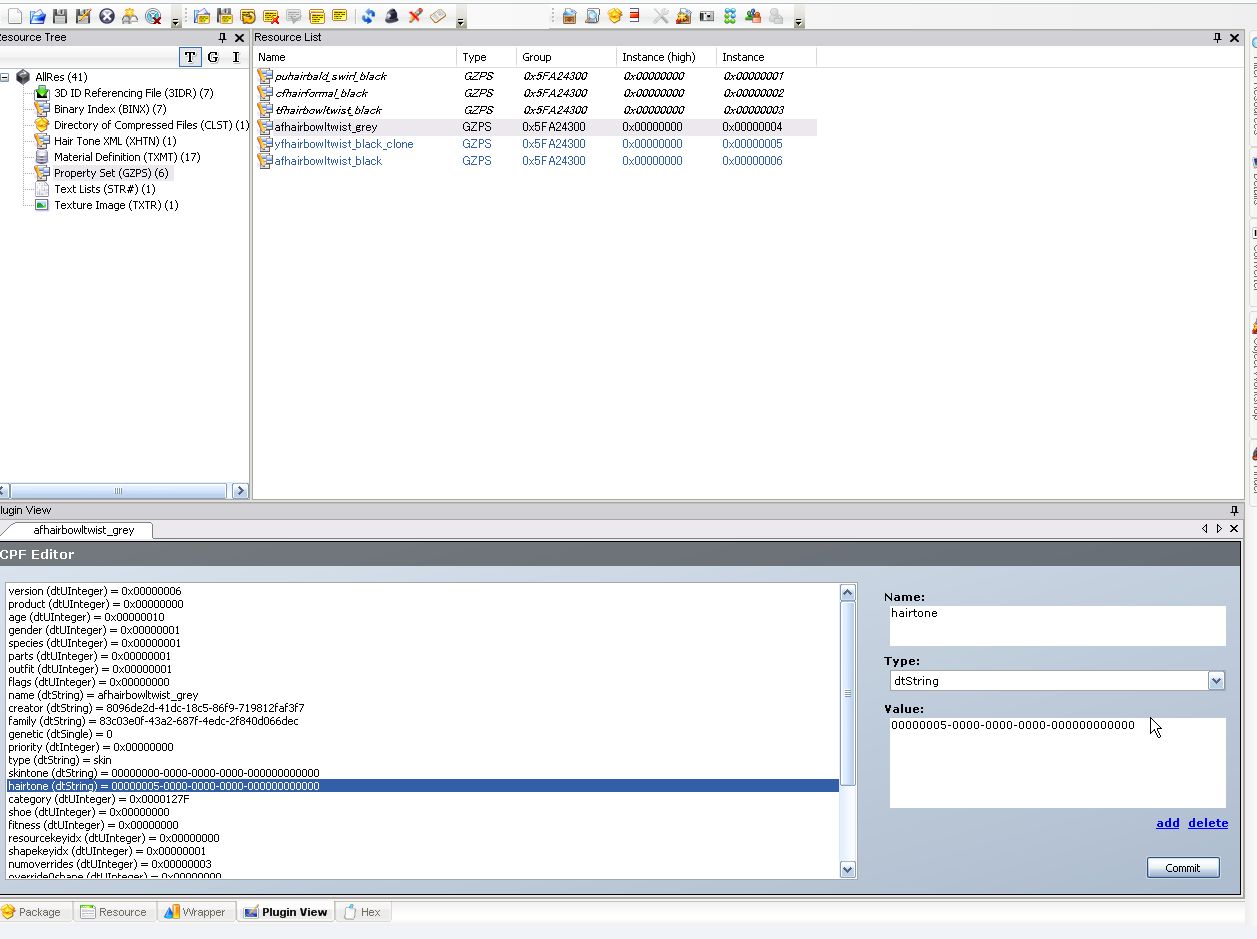Select Binary Index (BINX) tree item
Screen dimensions: 1257x939
[x=110, y=109]
